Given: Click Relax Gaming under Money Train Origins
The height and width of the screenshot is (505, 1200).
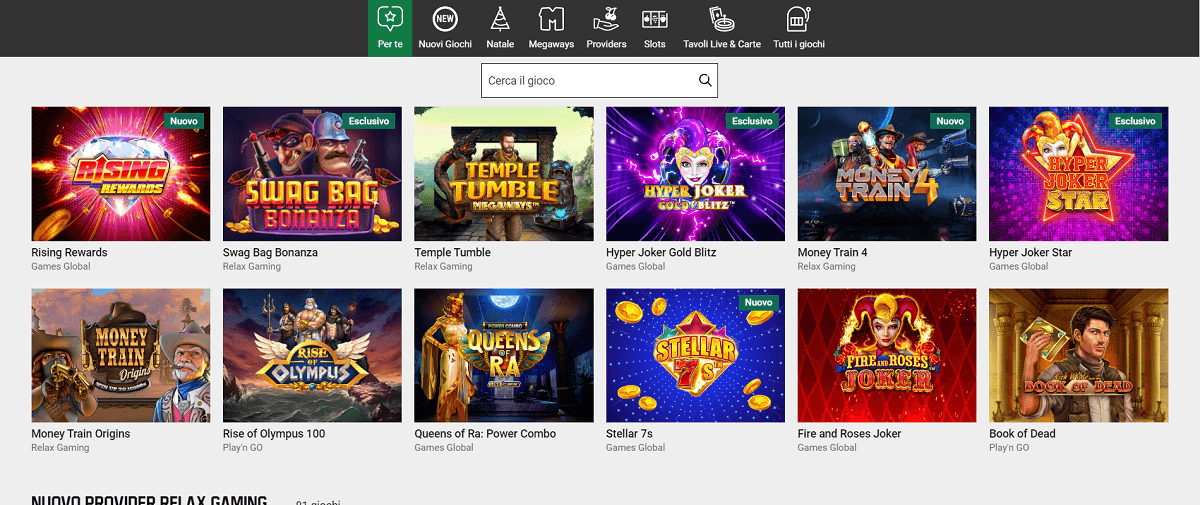Looking at the screenshot, I should pos(61,448).
